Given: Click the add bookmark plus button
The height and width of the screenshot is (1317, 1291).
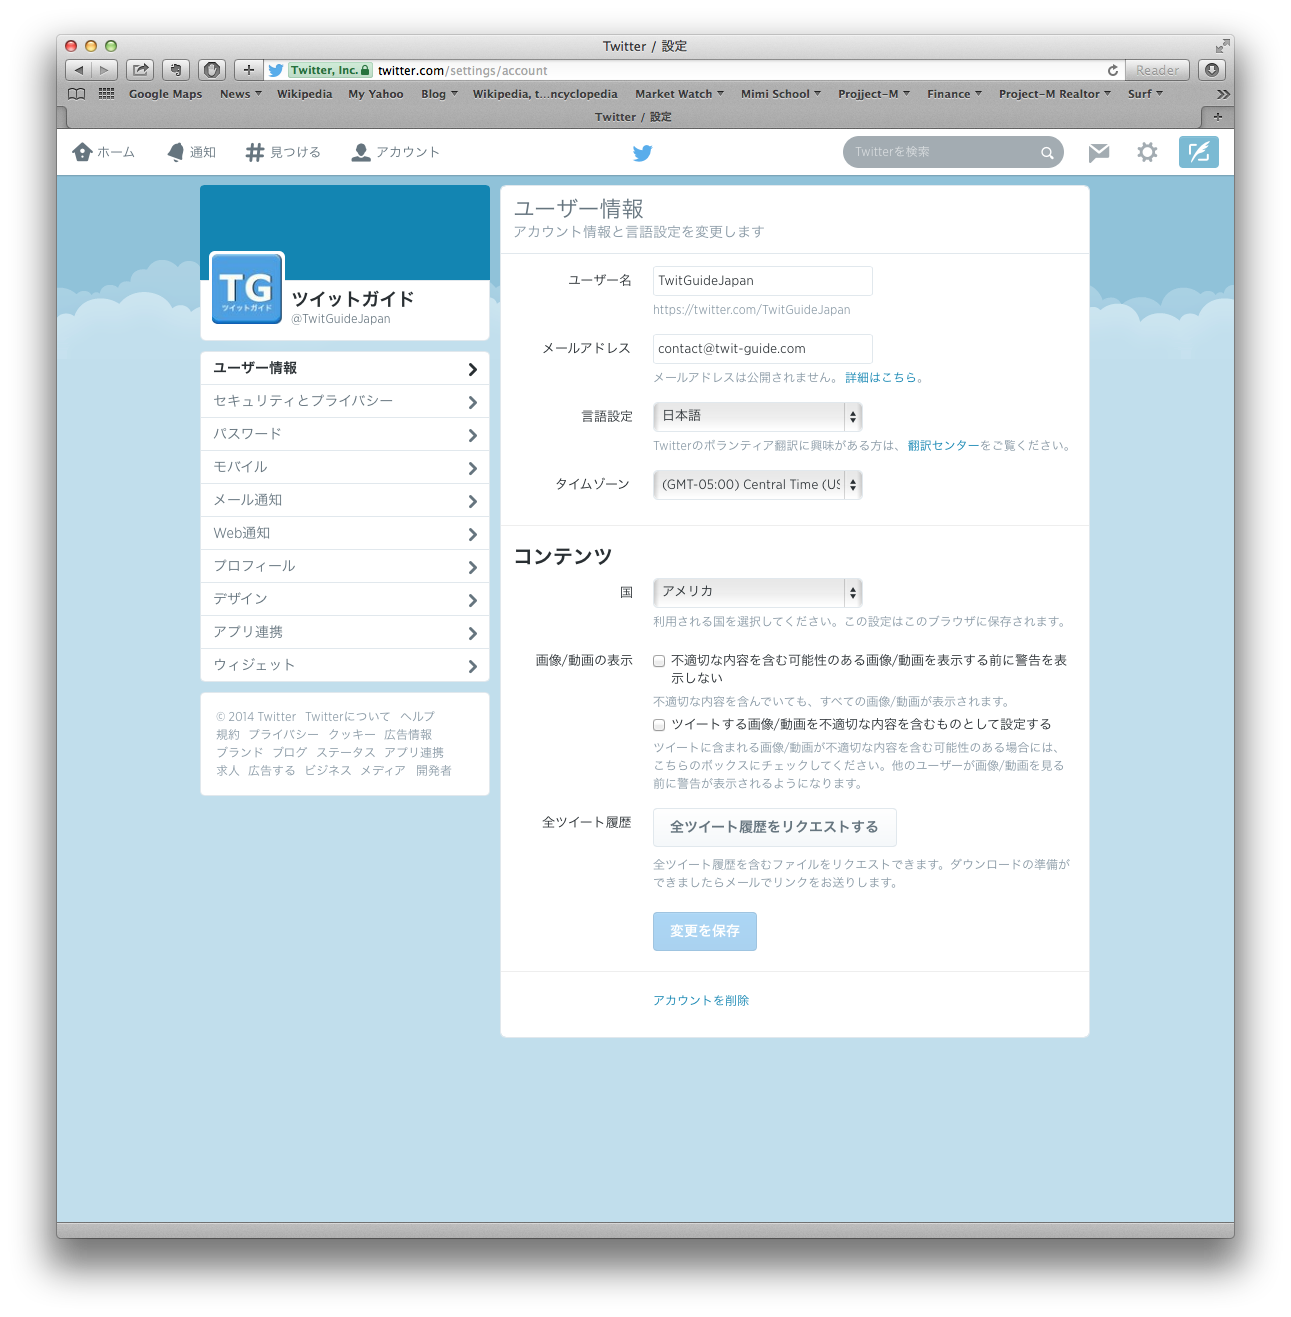Looking at the screenshot, I should click(x=248, y=70).
